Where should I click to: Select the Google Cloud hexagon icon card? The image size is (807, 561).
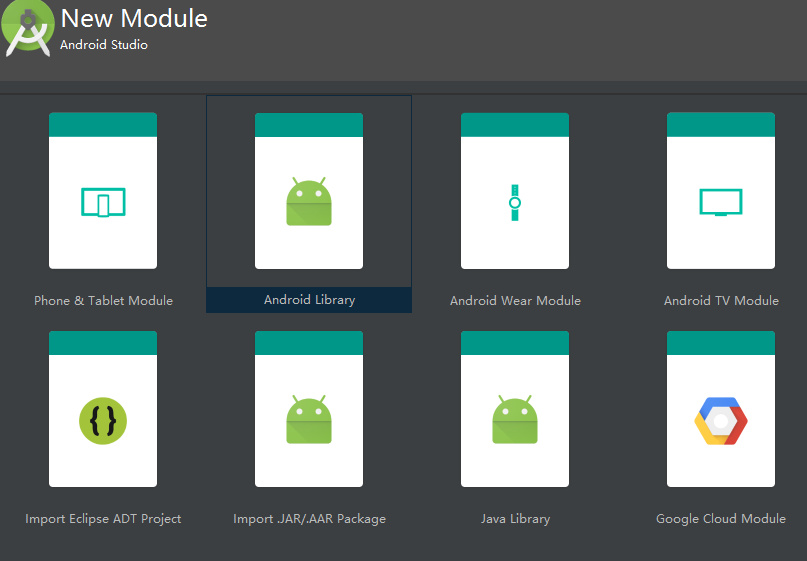click(721, 409)
